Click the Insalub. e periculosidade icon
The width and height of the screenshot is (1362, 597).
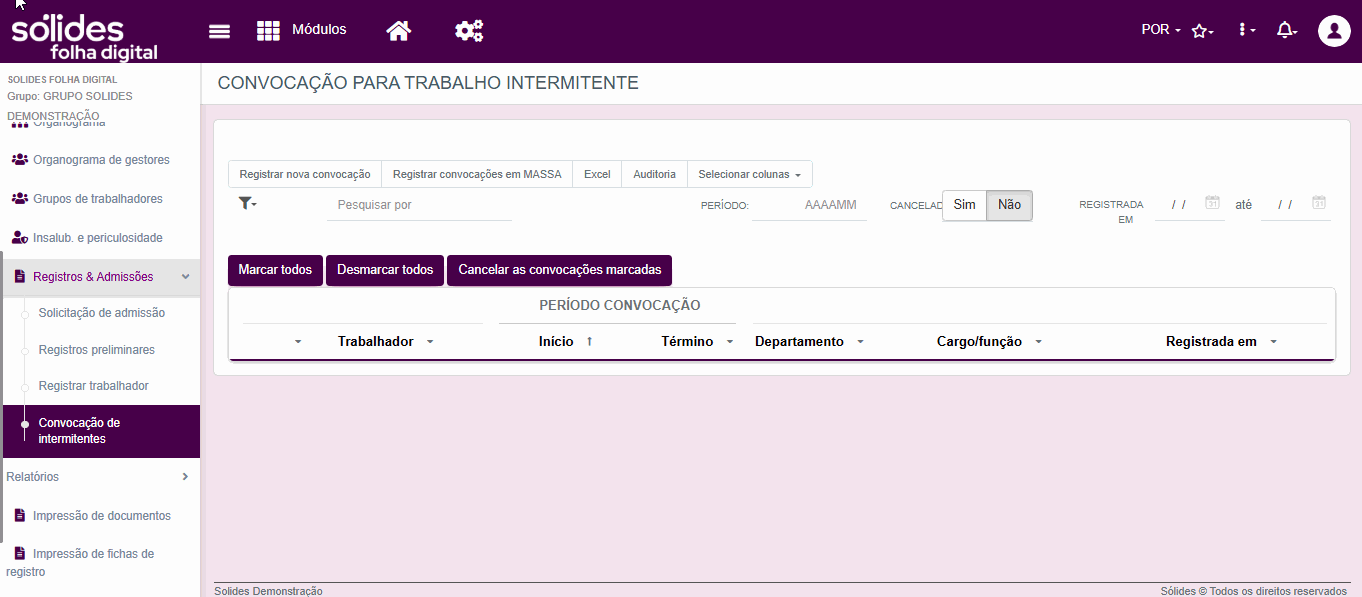coord(19,238)
